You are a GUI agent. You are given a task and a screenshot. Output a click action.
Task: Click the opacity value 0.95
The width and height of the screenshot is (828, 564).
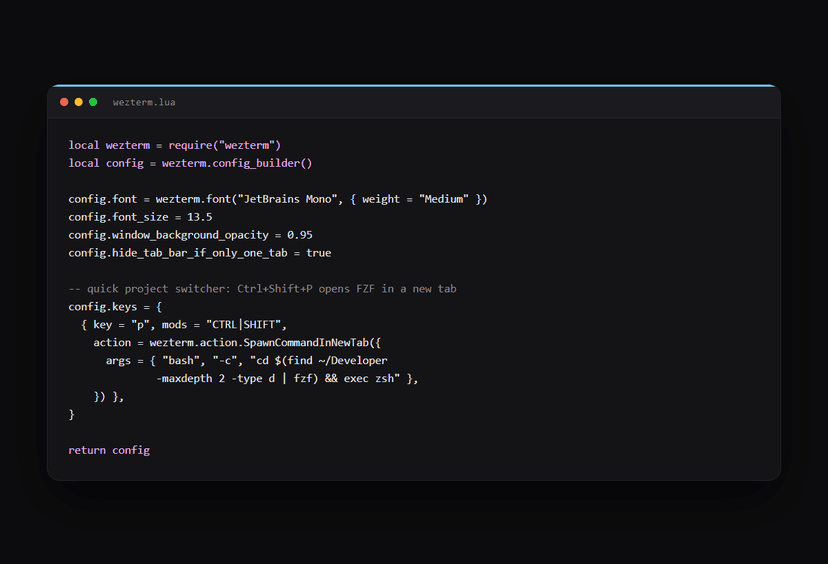tap(300, 235)
